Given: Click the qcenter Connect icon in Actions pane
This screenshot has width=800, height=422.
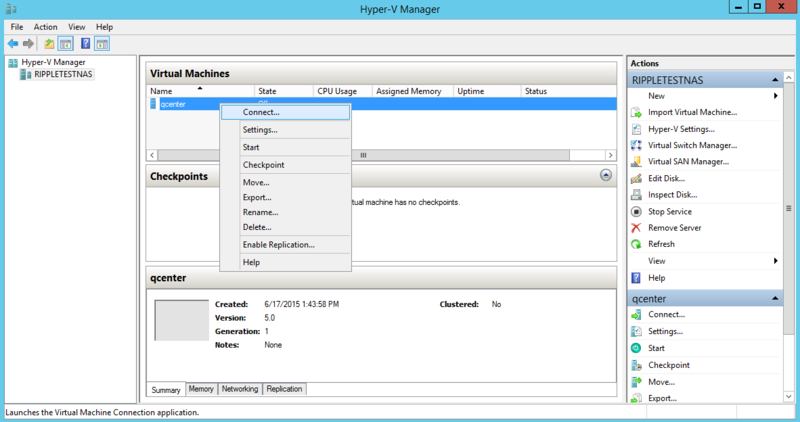Looking at the screenshot, I should [636, 315].
